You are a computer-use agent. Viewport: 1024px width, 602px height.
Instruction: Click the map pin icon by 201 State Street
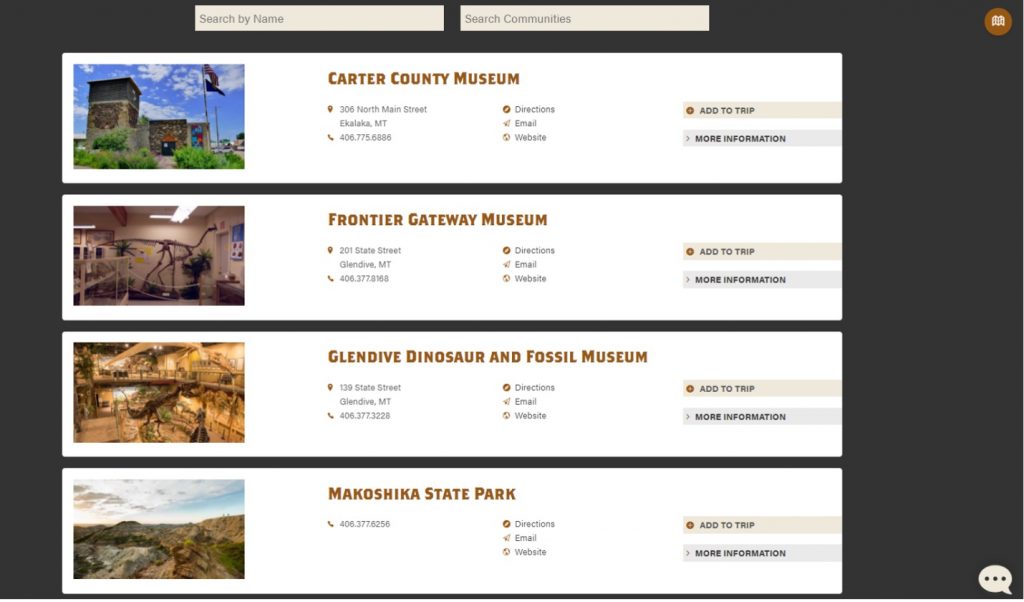point(330,251)
